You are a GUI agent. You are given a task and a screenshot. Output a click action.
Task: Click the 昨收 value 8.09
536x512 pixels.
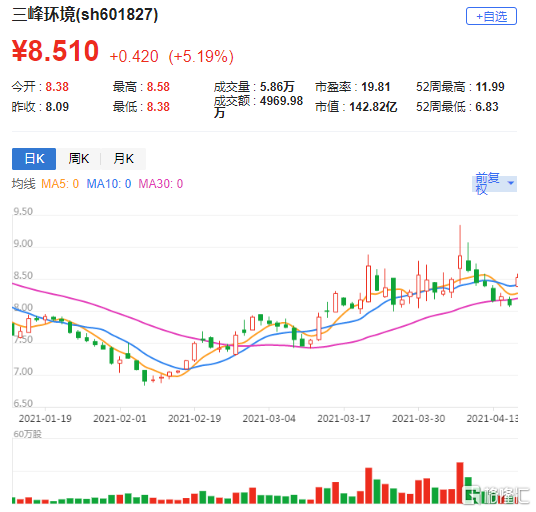tap(57, 107)
